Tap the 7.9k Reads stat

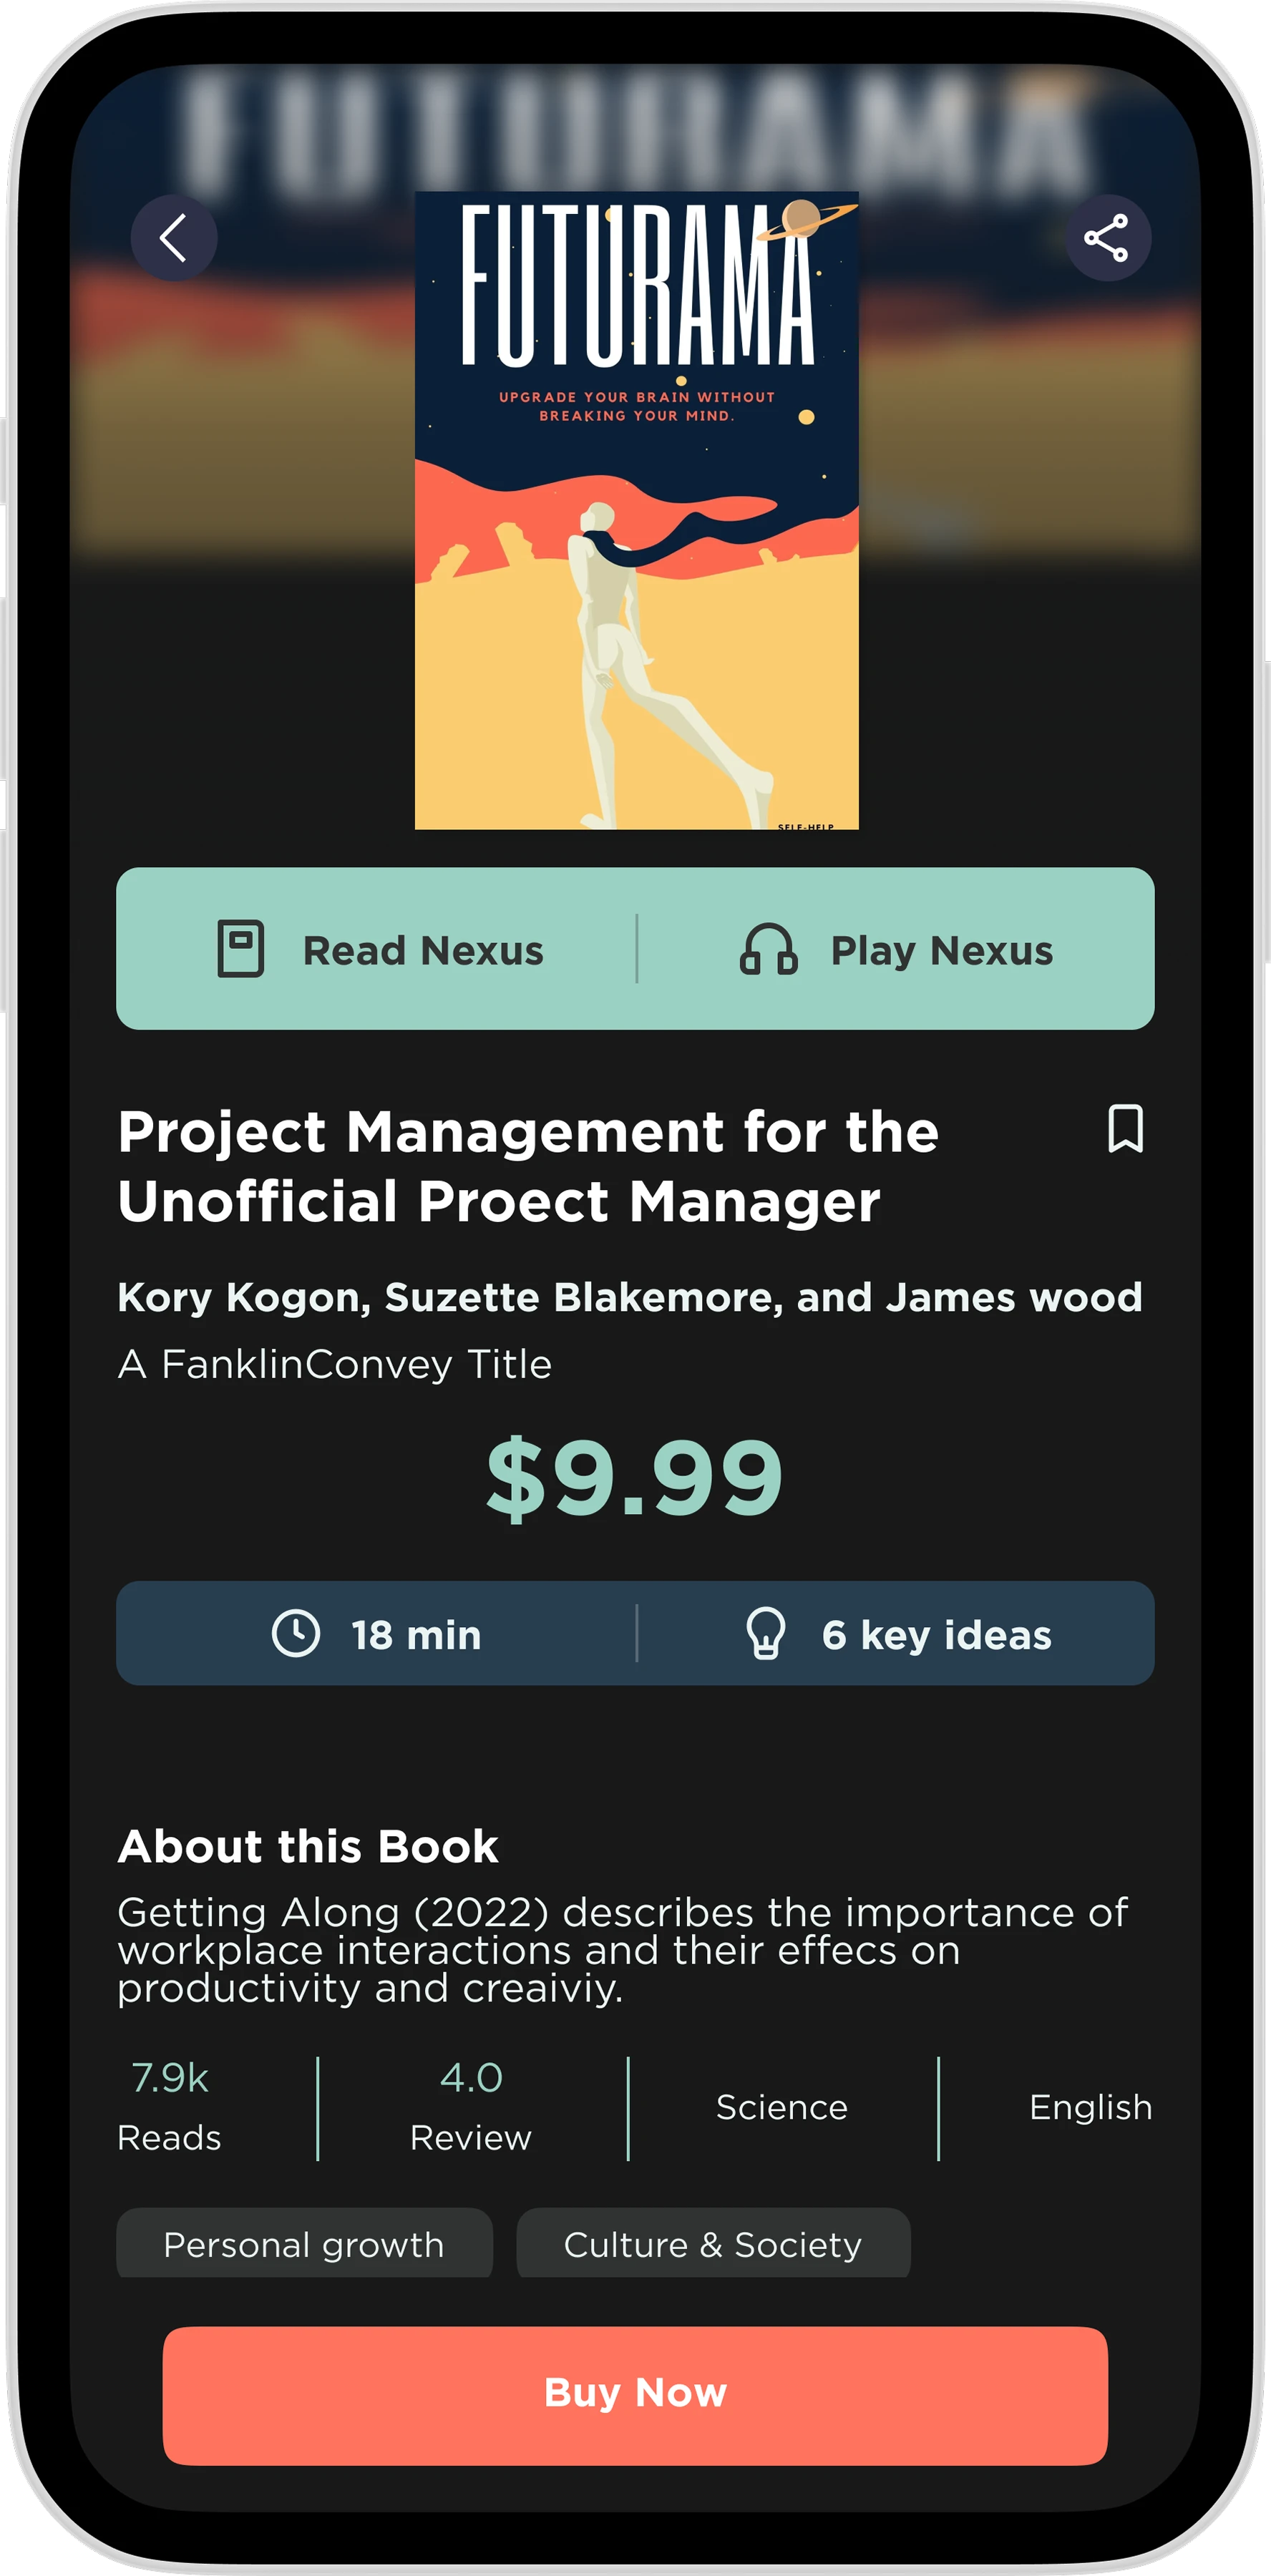[170, 2107]
